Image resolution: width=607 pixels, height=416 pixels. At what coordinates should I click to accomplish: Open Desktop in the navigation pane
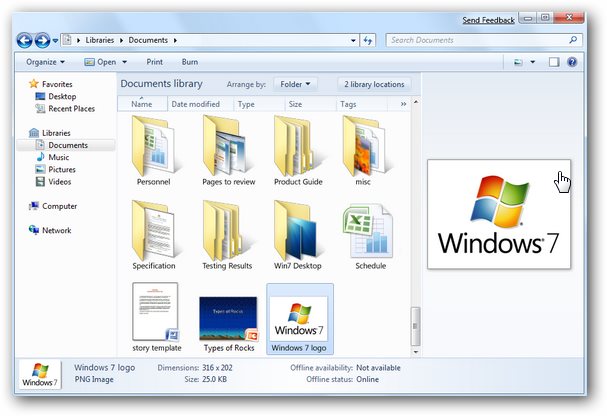point(56,96)
